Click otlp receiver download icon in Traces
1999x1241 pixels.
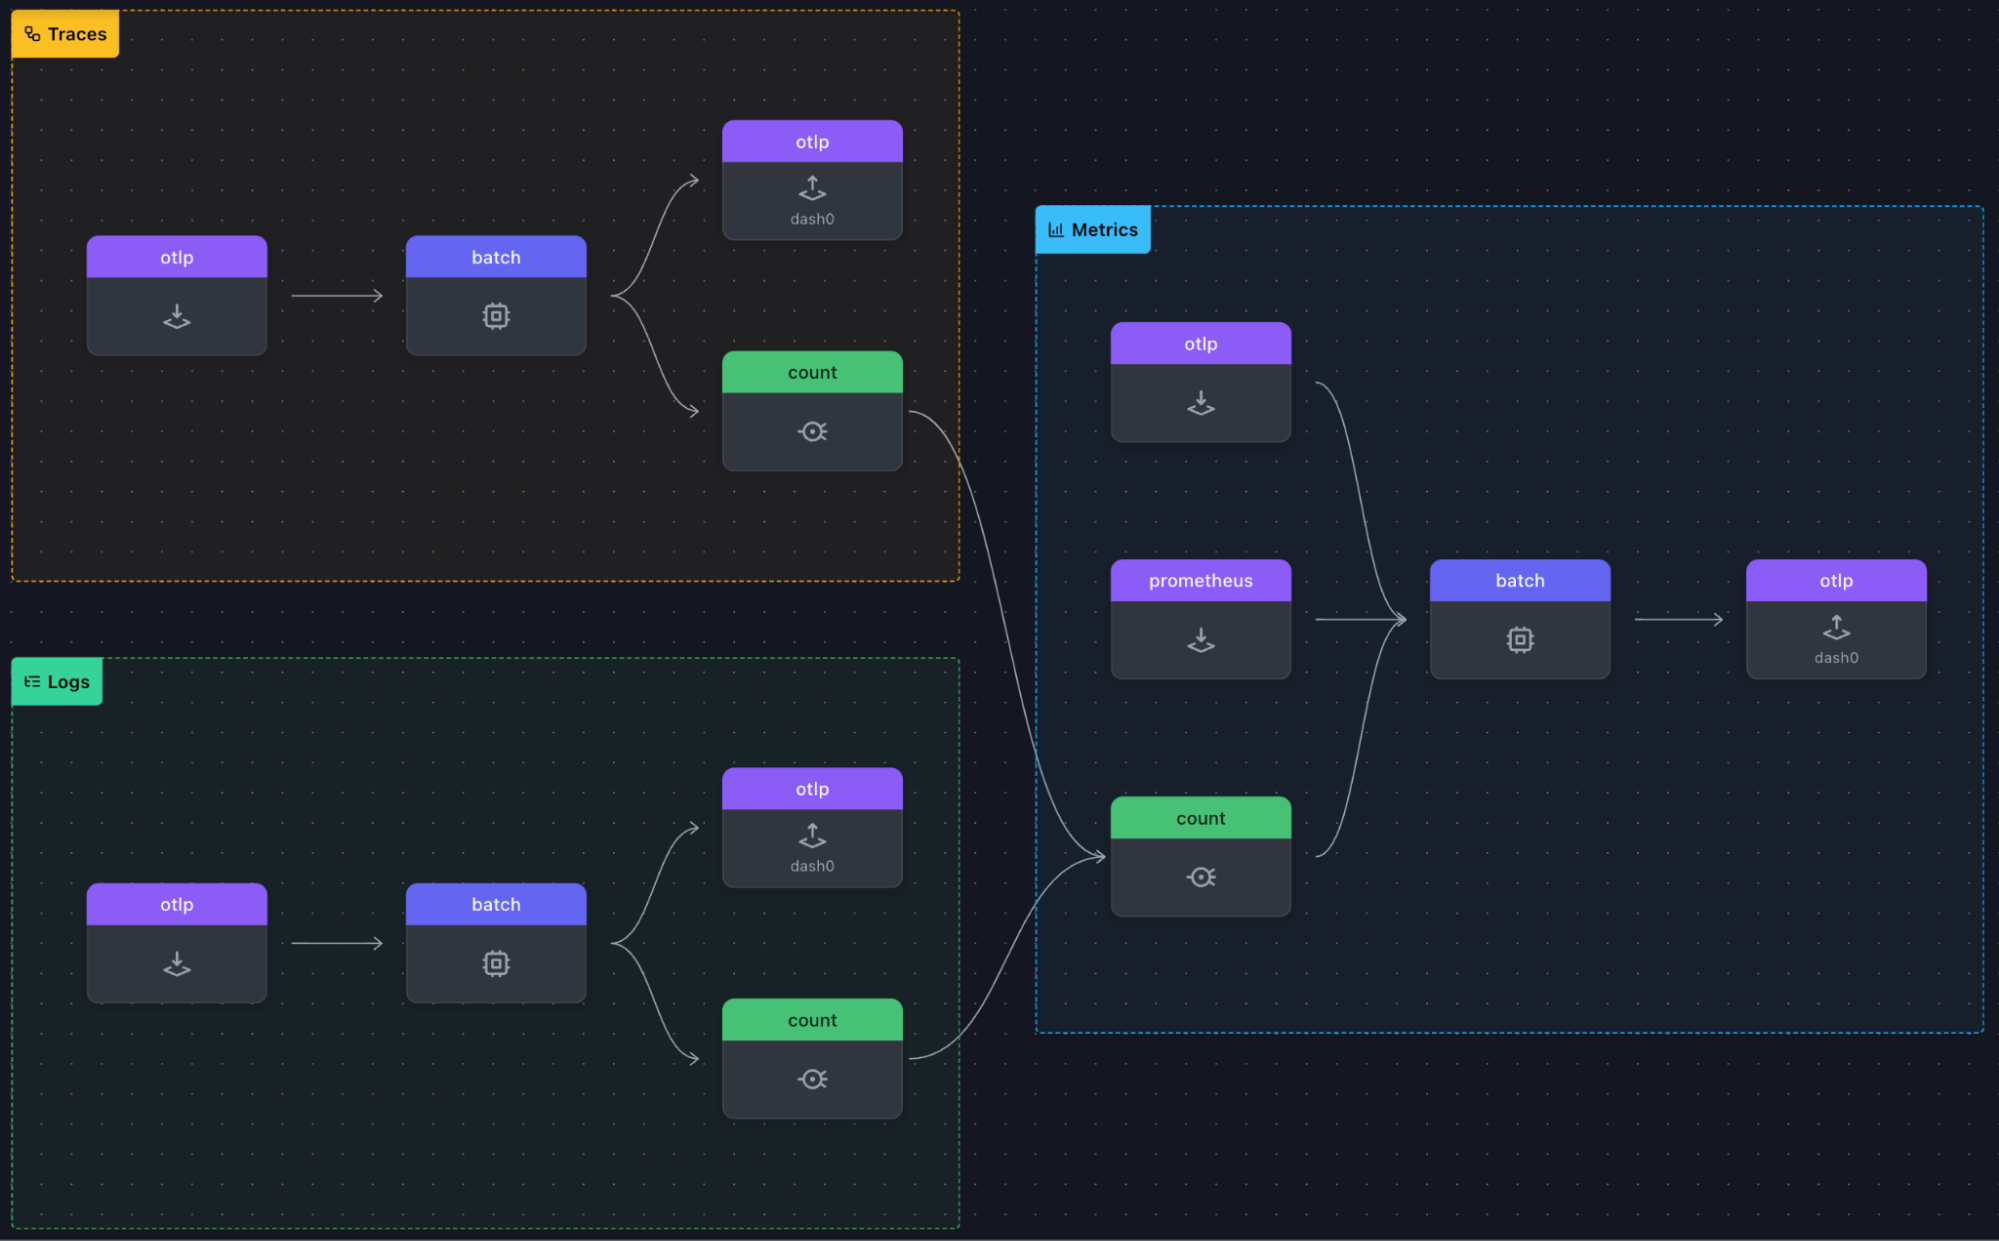pyautogui.click(x=177, y=316)
